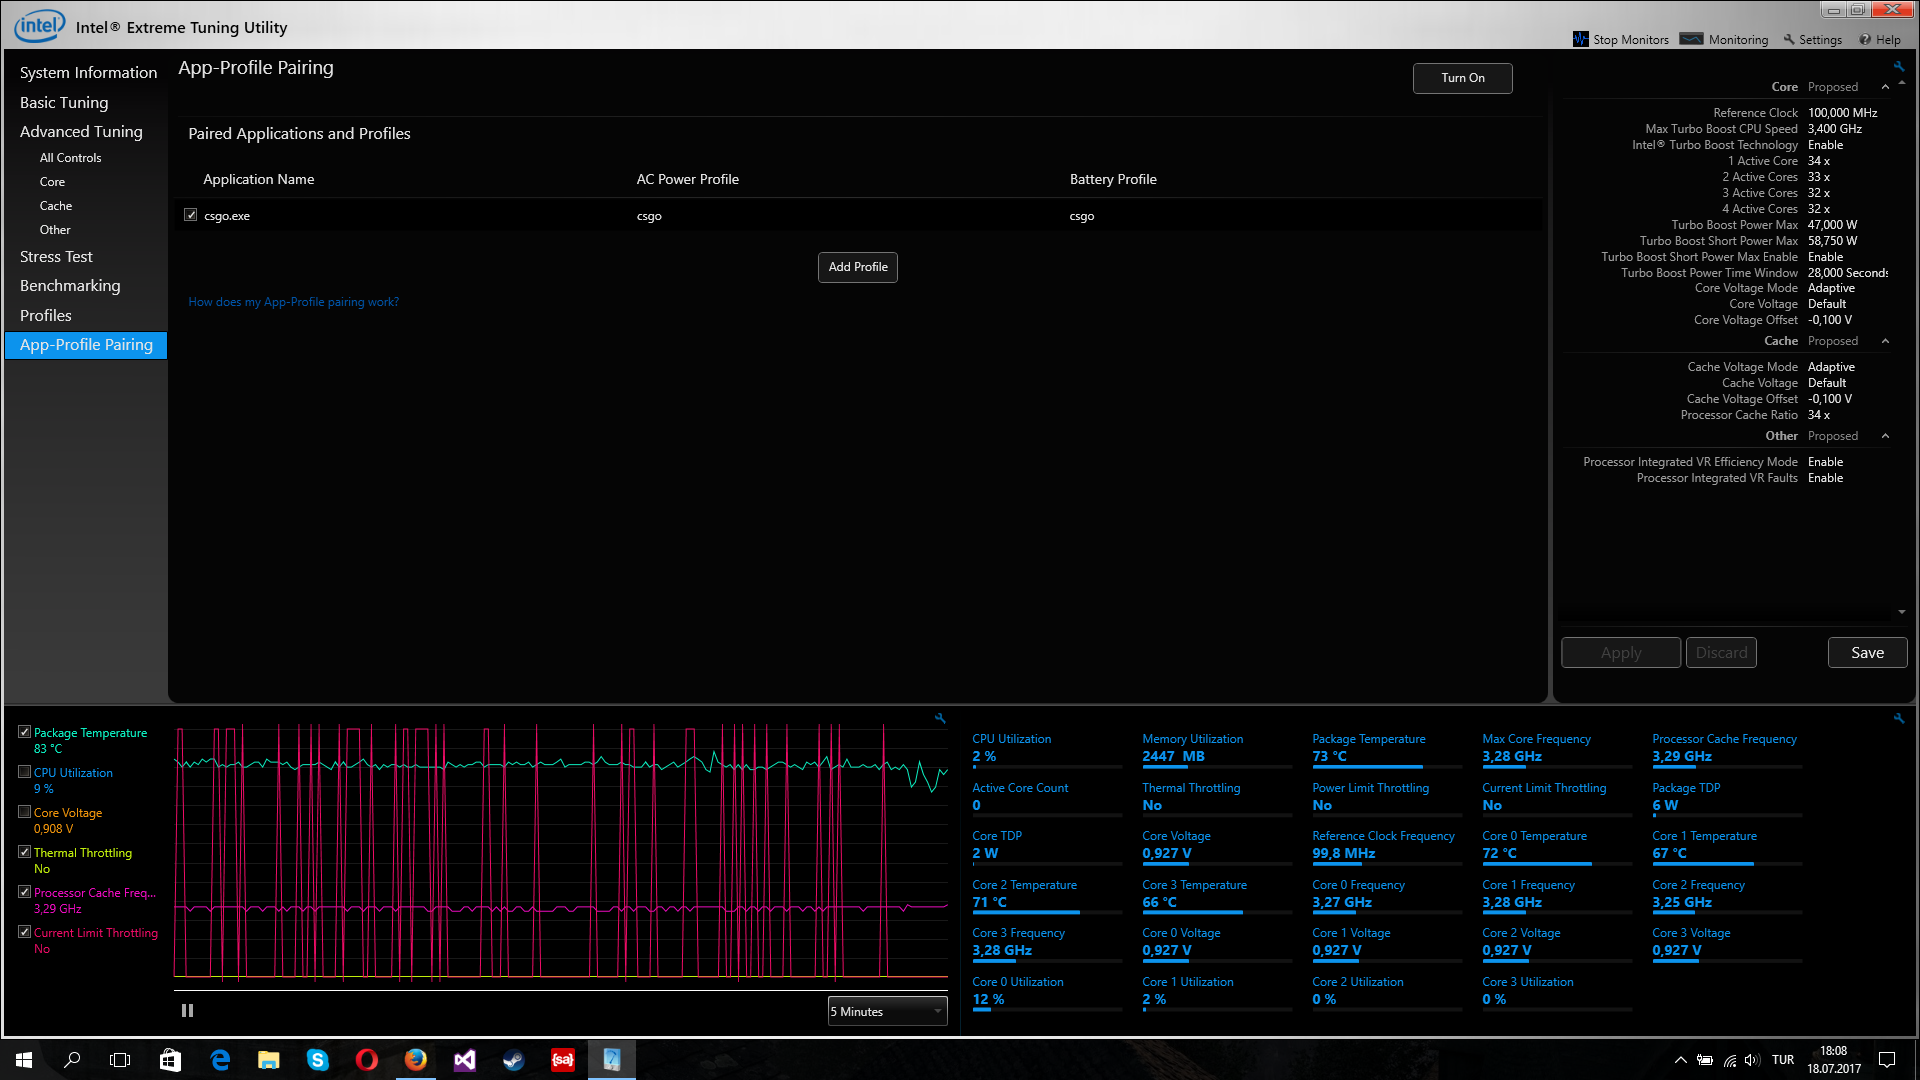Open Task View on the taskbar
The image size is (1920, 1080).
point(120,1060)
